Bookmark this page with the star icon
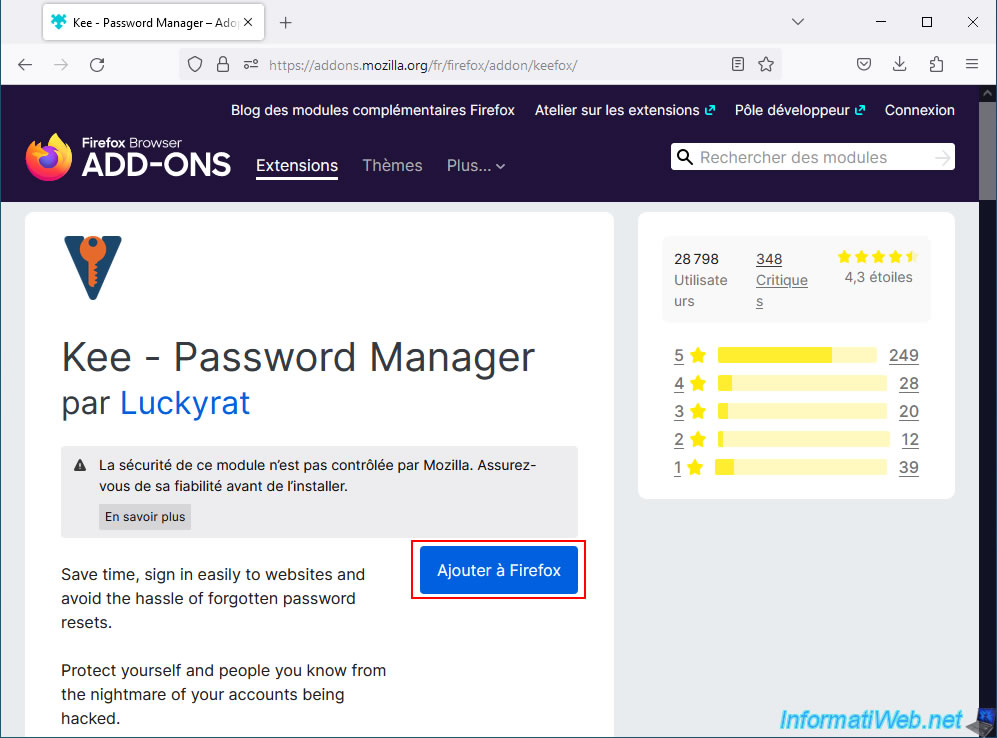The image size is (997, 738). 766,64
